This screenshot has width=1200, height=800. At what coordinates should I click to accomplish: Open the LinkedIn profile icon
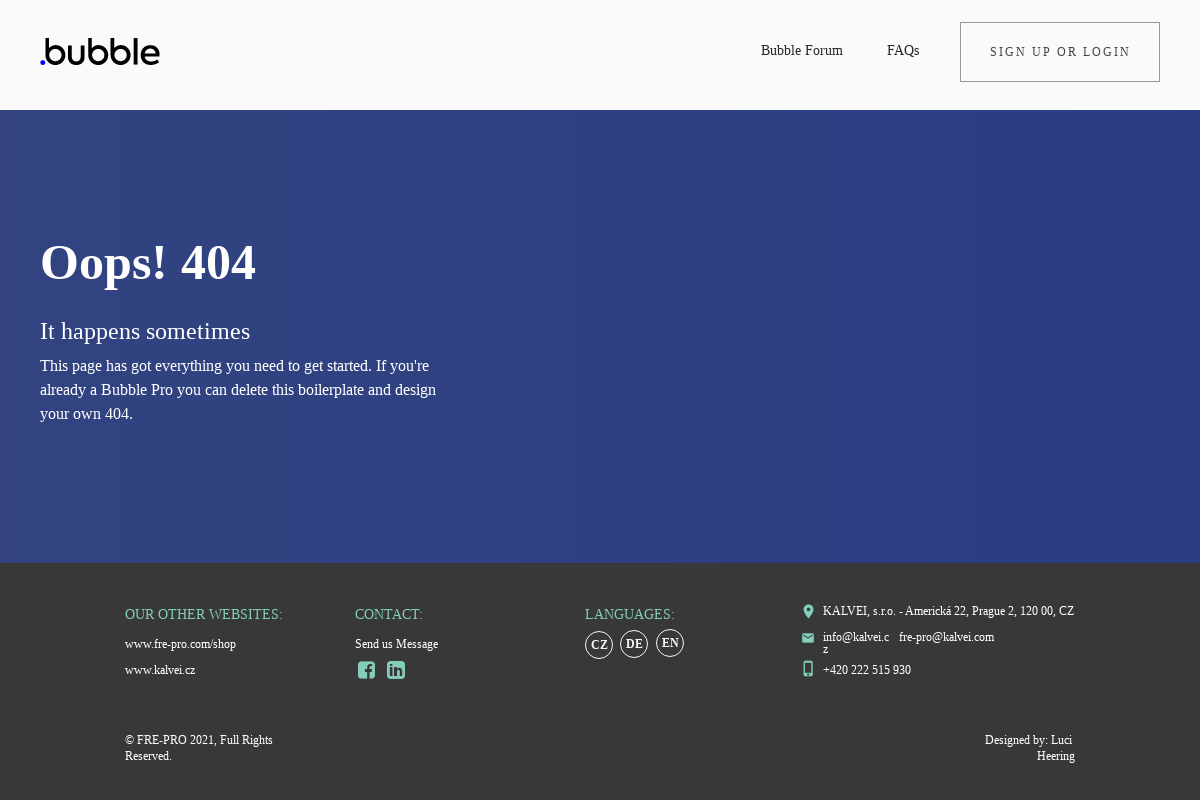[396, 670]
